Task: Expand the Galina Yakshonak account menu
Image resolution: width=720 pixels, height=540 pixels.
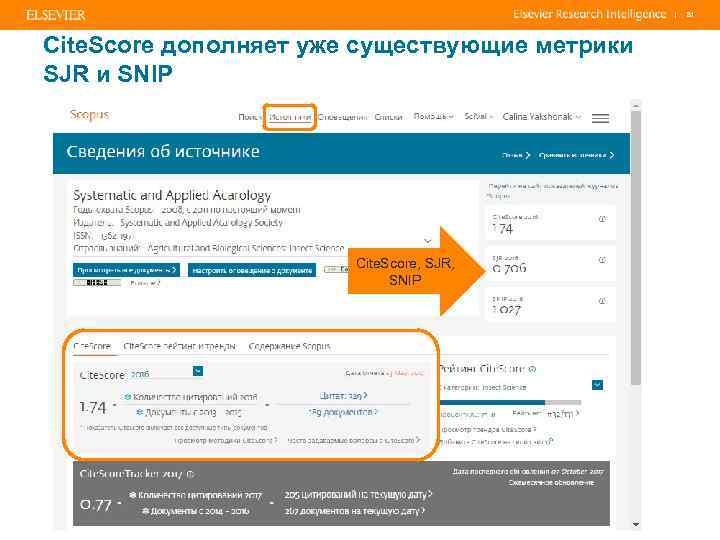Action: (x=542, y=117)
